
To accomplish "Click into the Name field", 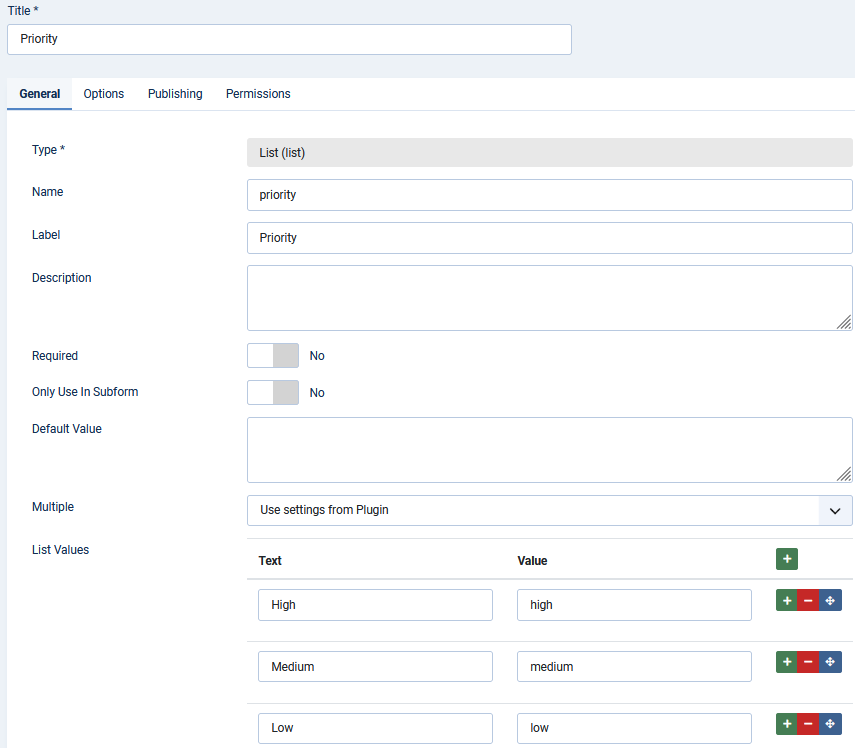I will click(550, 194).
